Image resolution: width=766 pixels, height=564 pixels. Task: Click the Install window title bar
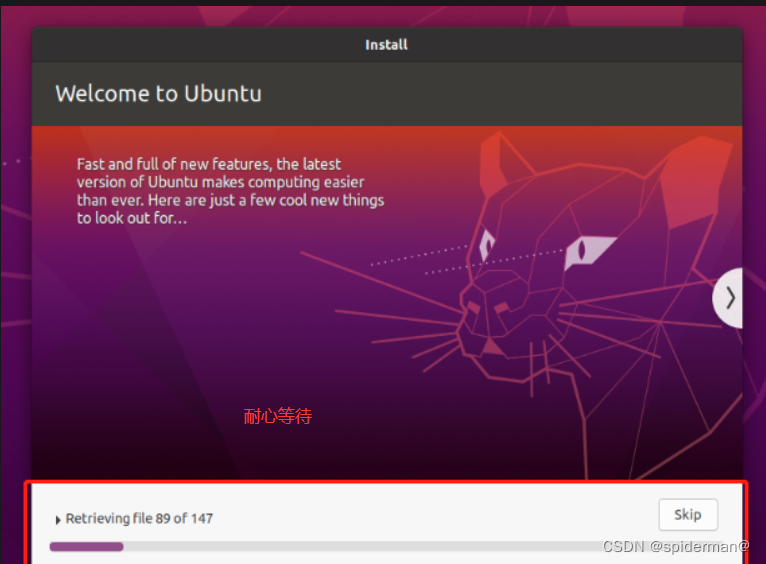pyautogui.click(x=386, y=44)
